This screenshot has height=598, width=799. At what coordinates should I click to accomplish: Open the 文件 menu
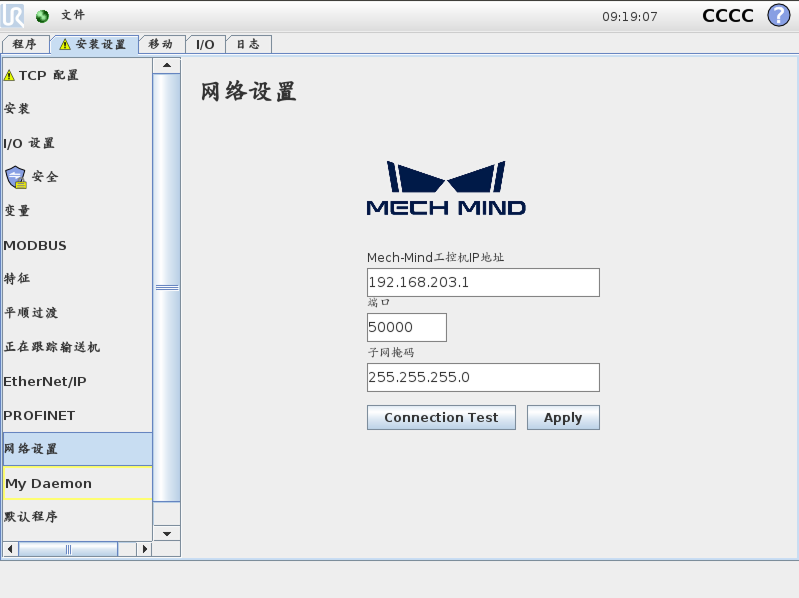click(73, 16)
